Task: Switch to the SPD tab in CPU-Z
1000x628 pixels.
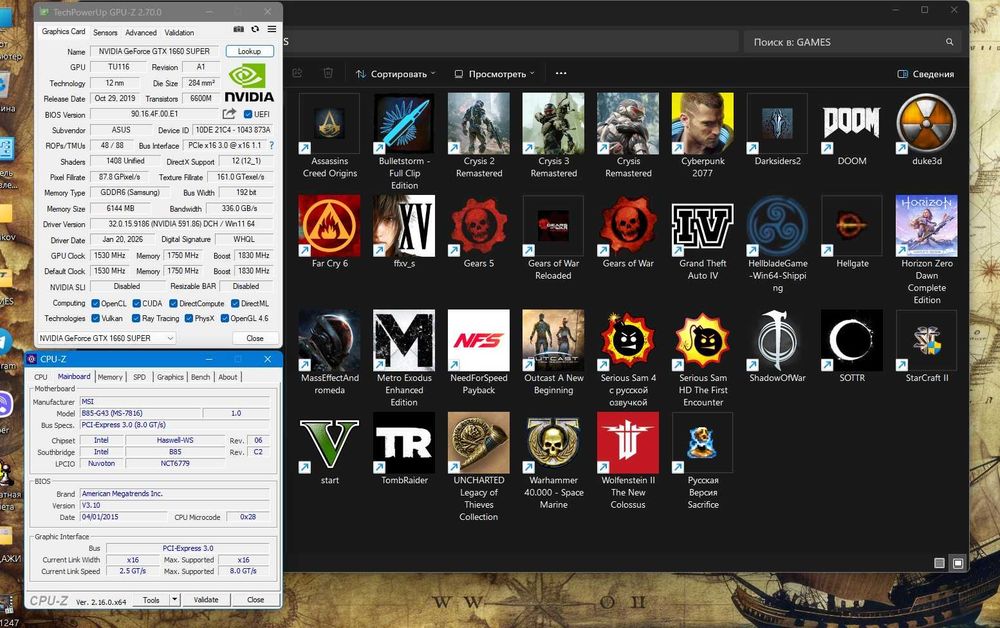Action: [140, 377]
